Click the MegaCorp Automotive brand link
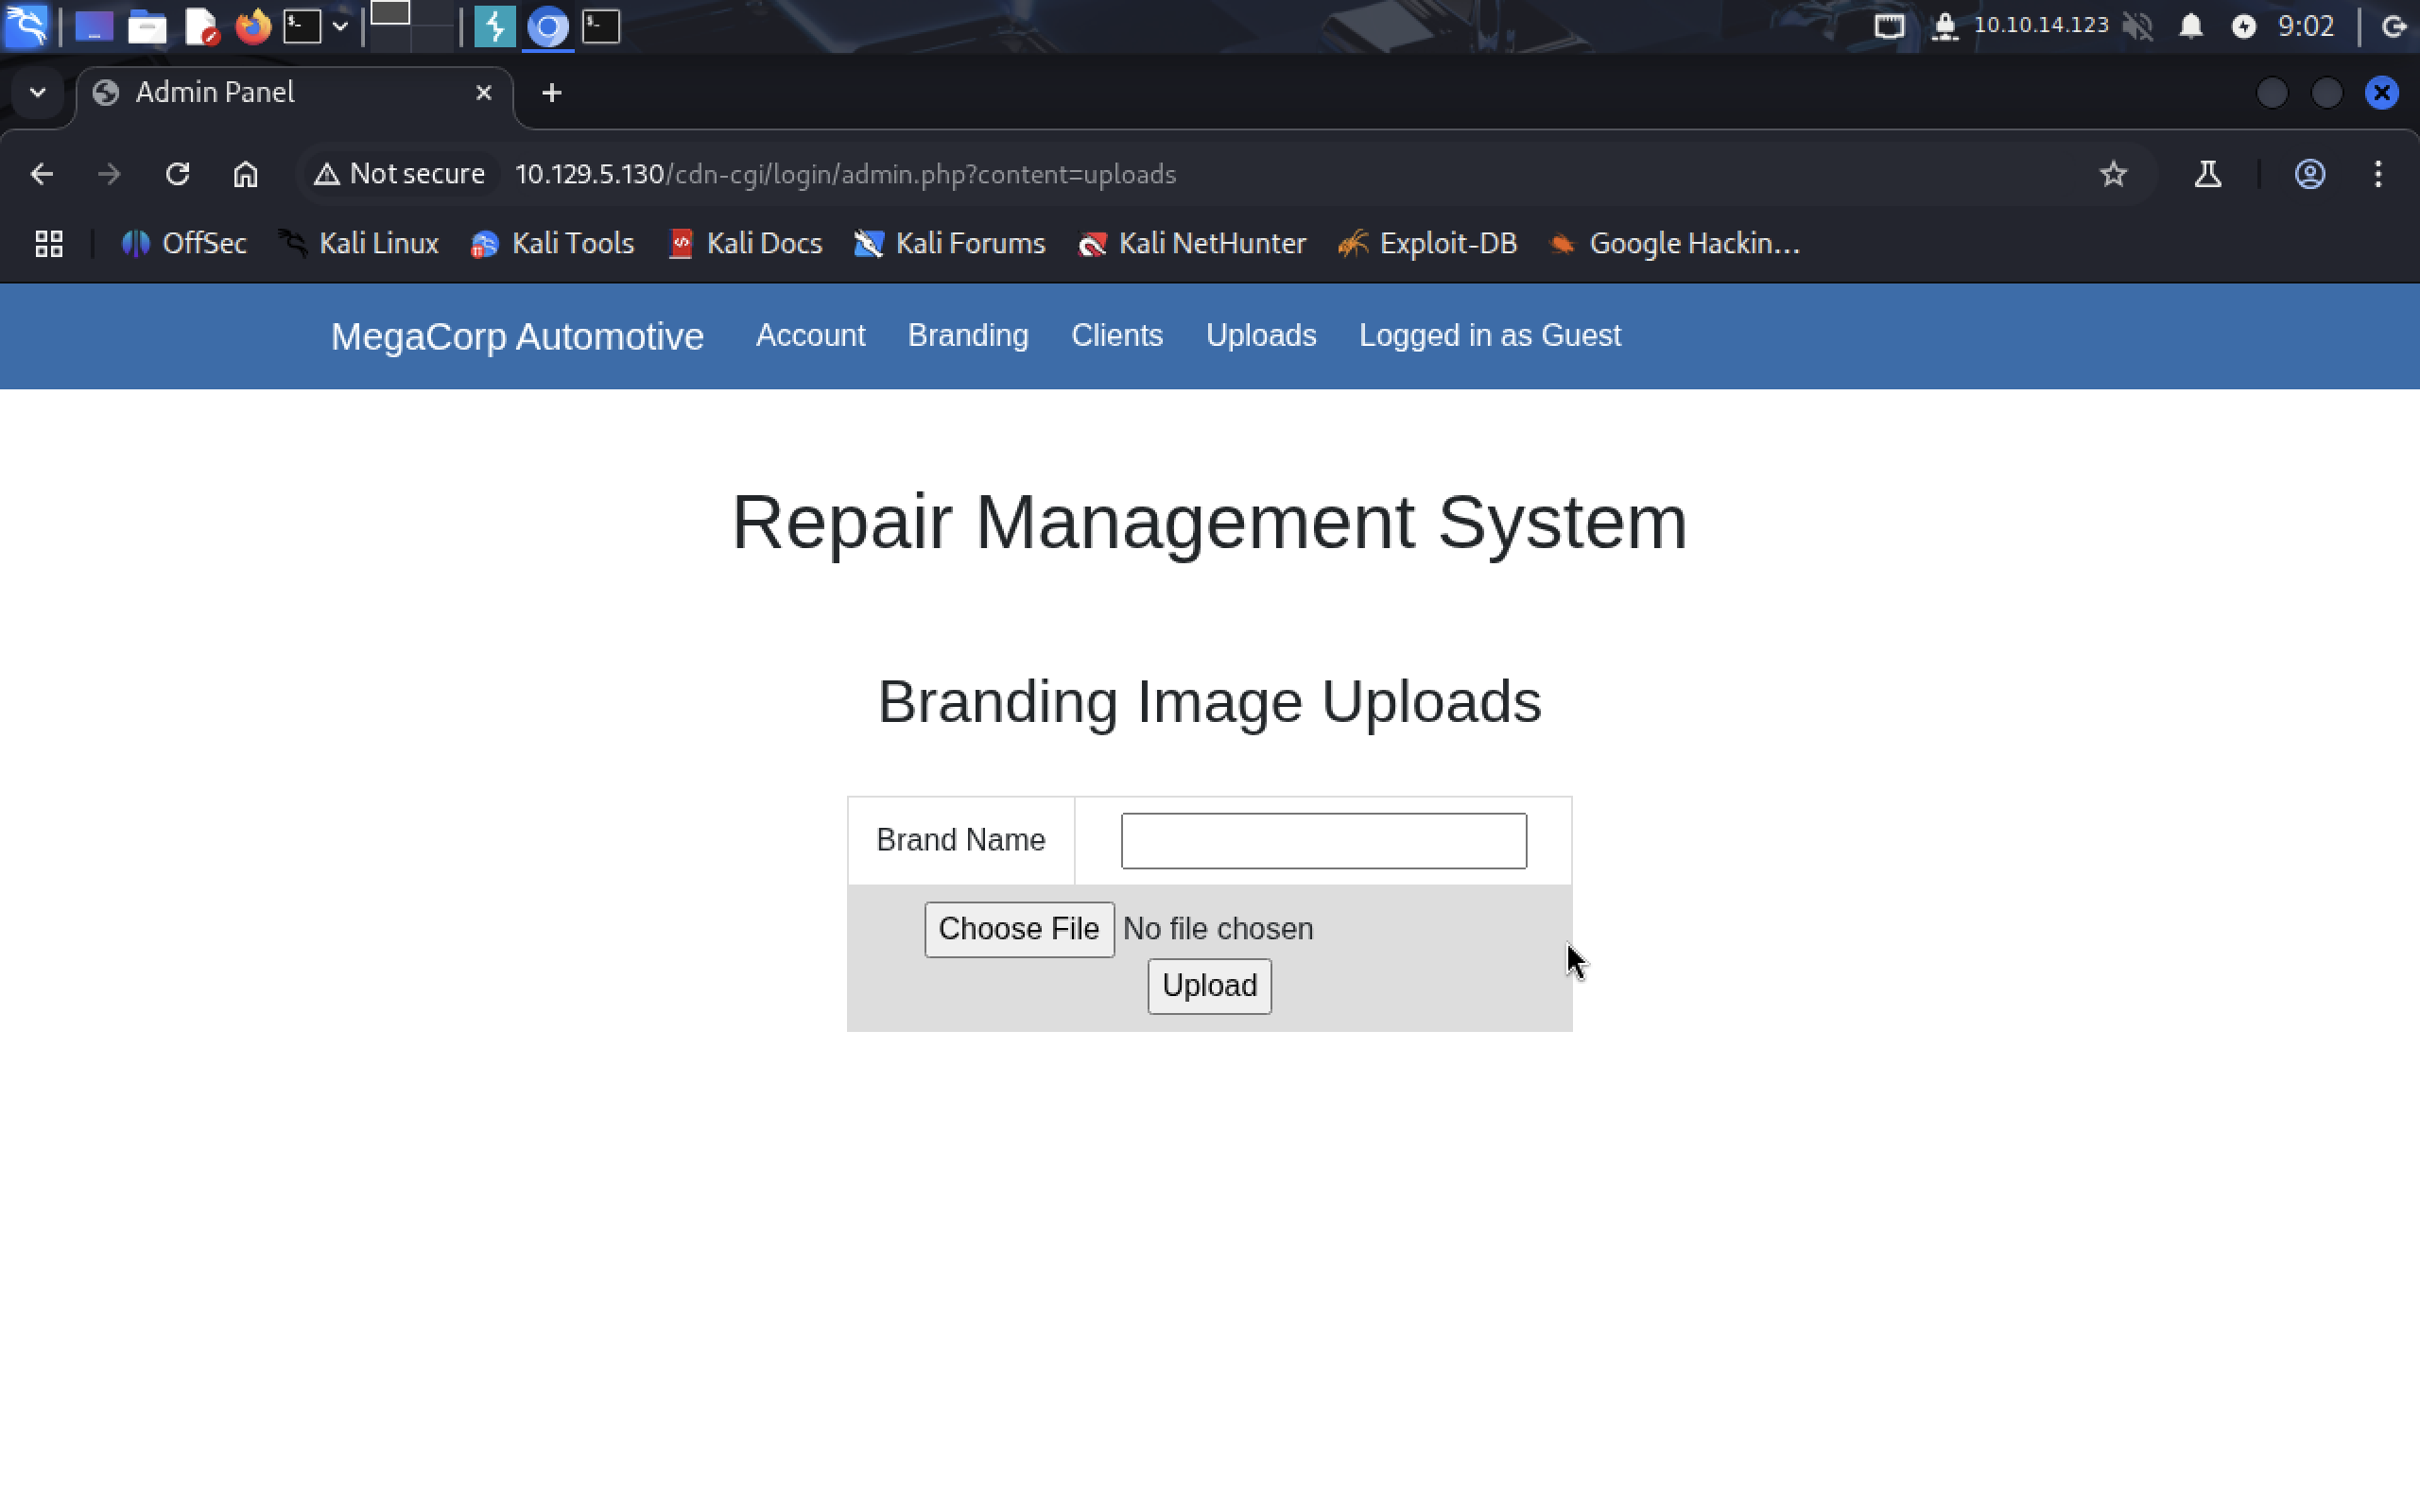The height and width of the screenshot is (1512, 2420). coord(517,336)
